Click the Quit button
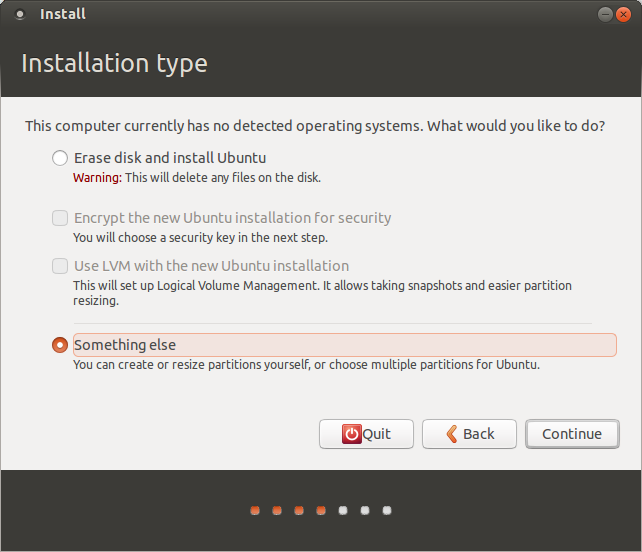The width and height of the screenshot is (642, 552). point(366,434)
